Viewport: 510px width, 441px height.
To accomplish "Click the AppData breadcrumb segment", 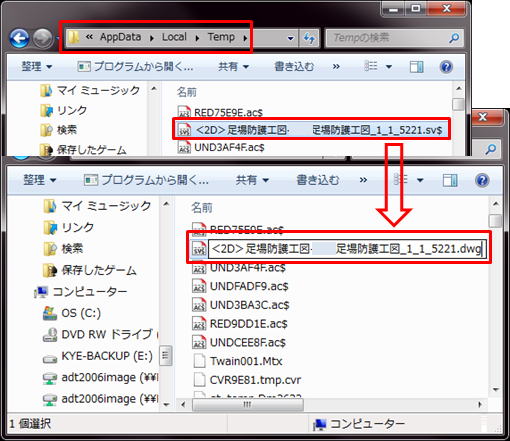I will (120, 37).
